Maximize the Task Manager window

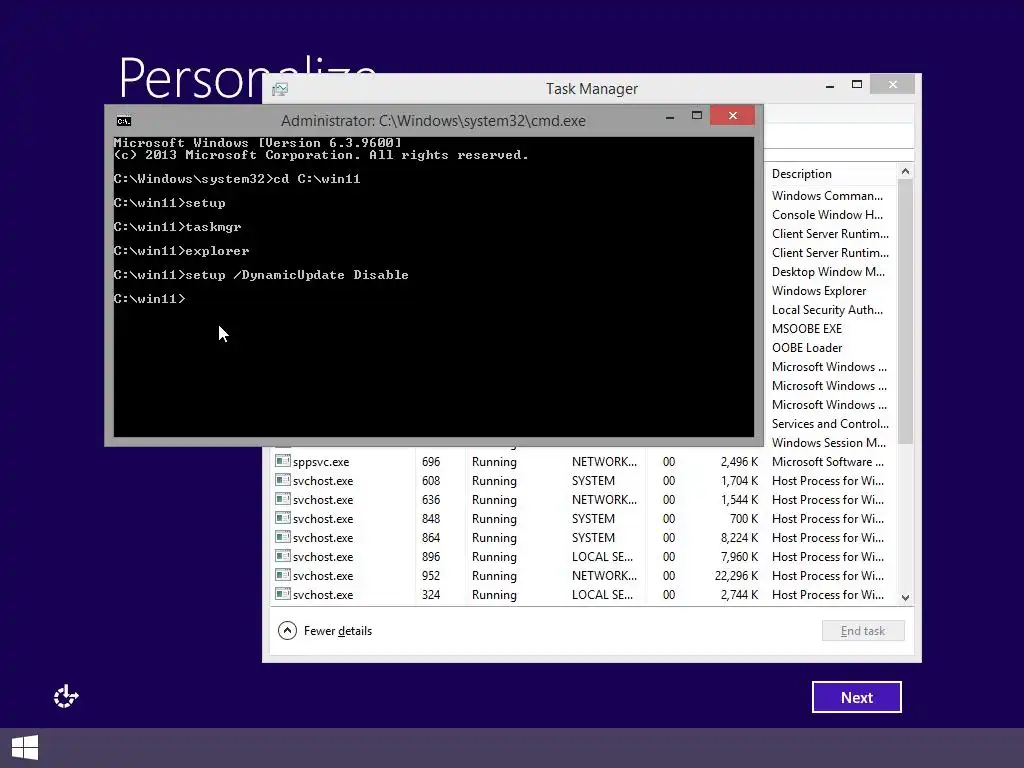coord(857,84)
